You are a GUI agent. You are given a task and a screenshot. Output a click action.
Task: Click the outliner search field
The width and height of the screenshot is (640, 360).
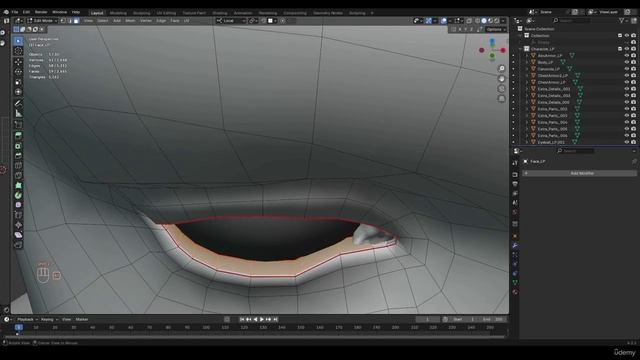(573, 20)
